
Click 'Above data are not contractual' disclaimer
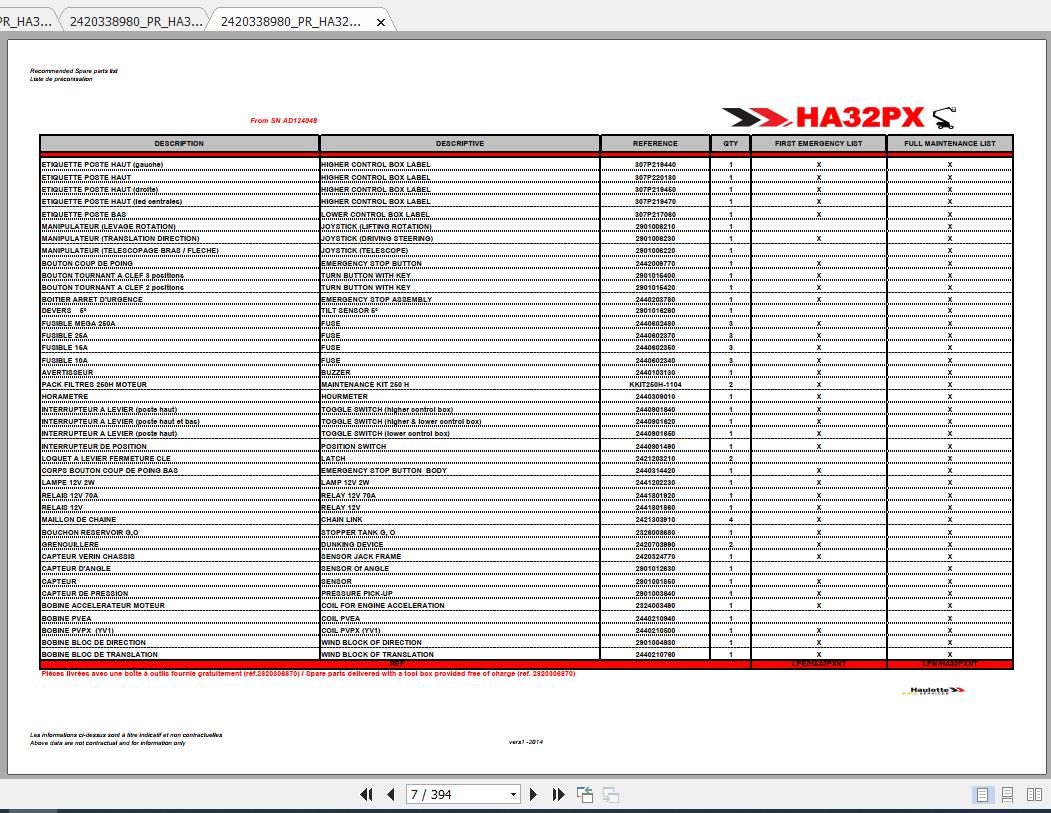coord(107,743)
